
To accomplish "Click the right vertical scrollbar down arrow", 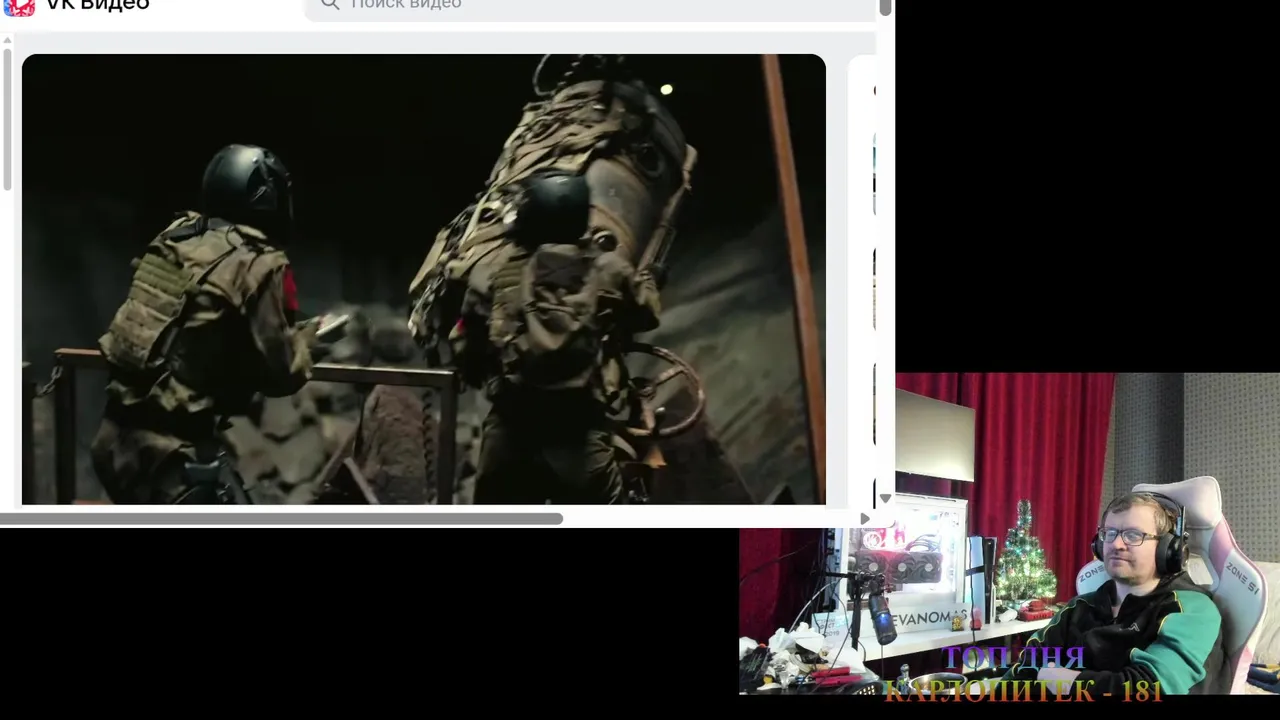I will 885,498.
